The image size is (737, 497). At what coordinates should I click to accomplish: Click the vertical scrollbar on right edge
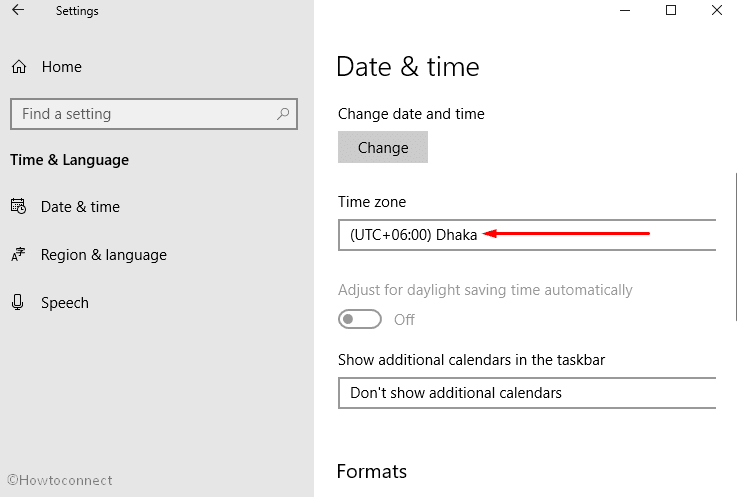pyautogui.click(x=735, y=247)
